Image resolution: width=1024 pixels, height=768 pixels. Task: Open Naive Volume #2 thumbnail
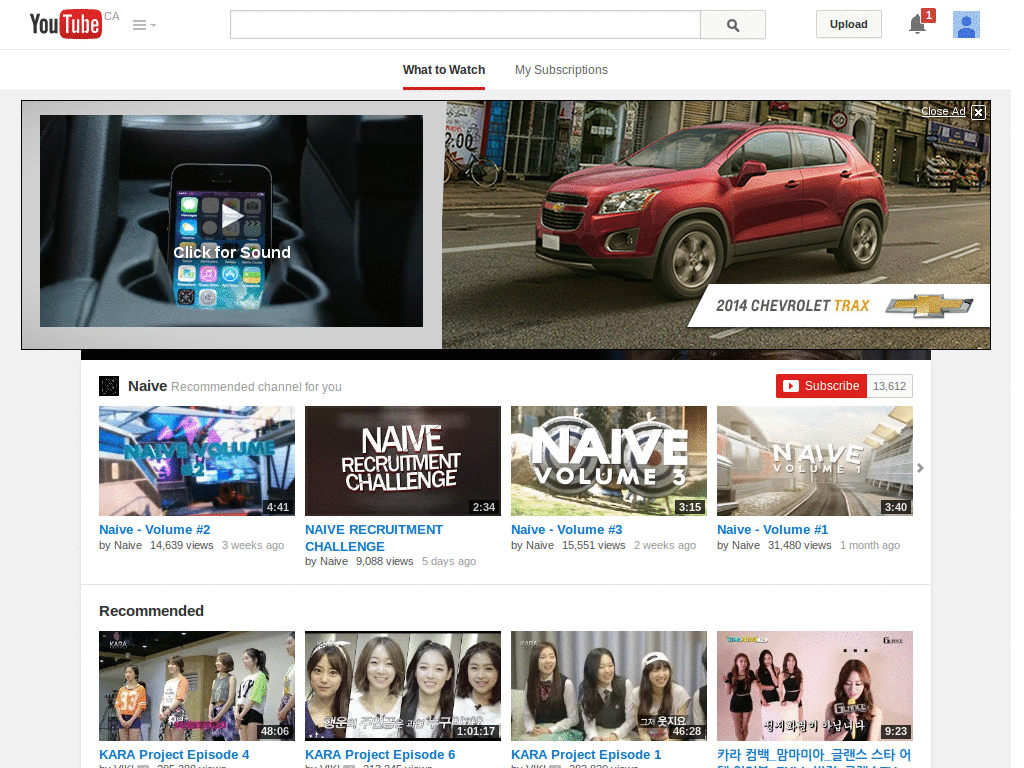[197, 461]
